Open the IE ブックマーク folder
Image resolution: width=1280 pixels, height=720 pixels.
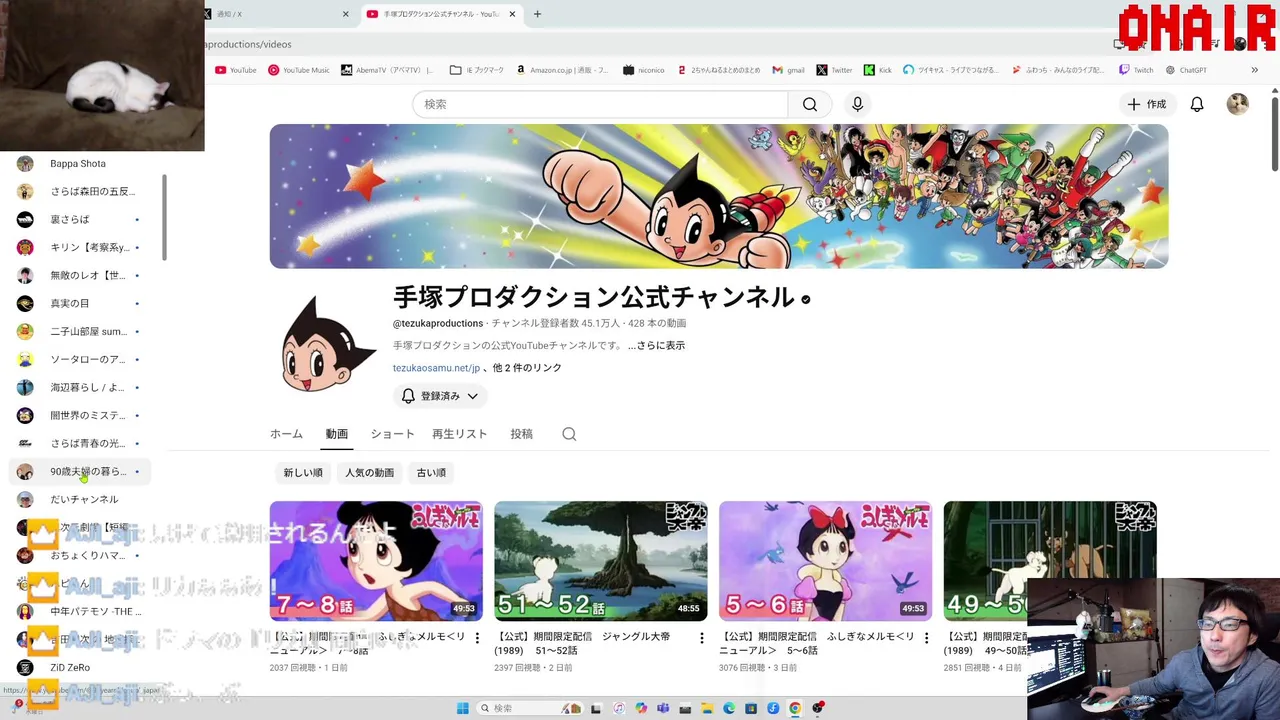477,70
